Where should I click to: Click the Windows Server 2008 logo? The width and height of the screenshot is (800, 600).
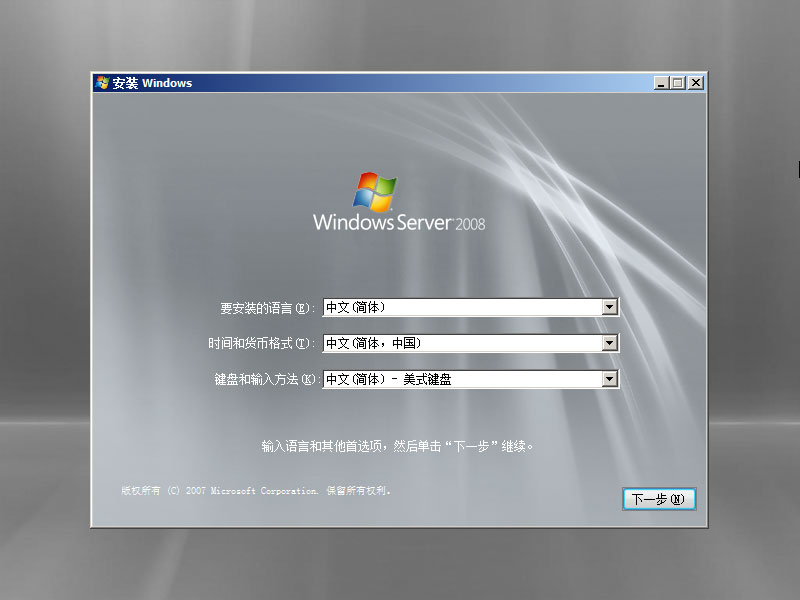tap(399, 202)
